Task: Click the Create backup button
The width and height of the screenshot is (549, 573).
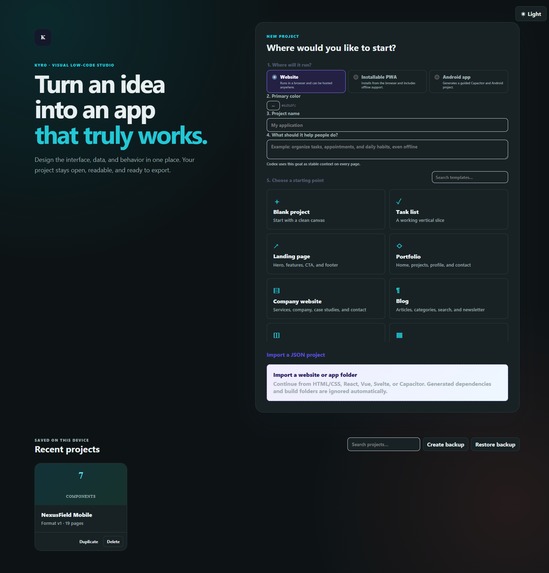Action: pyautogui.click(x=446, y=444)
